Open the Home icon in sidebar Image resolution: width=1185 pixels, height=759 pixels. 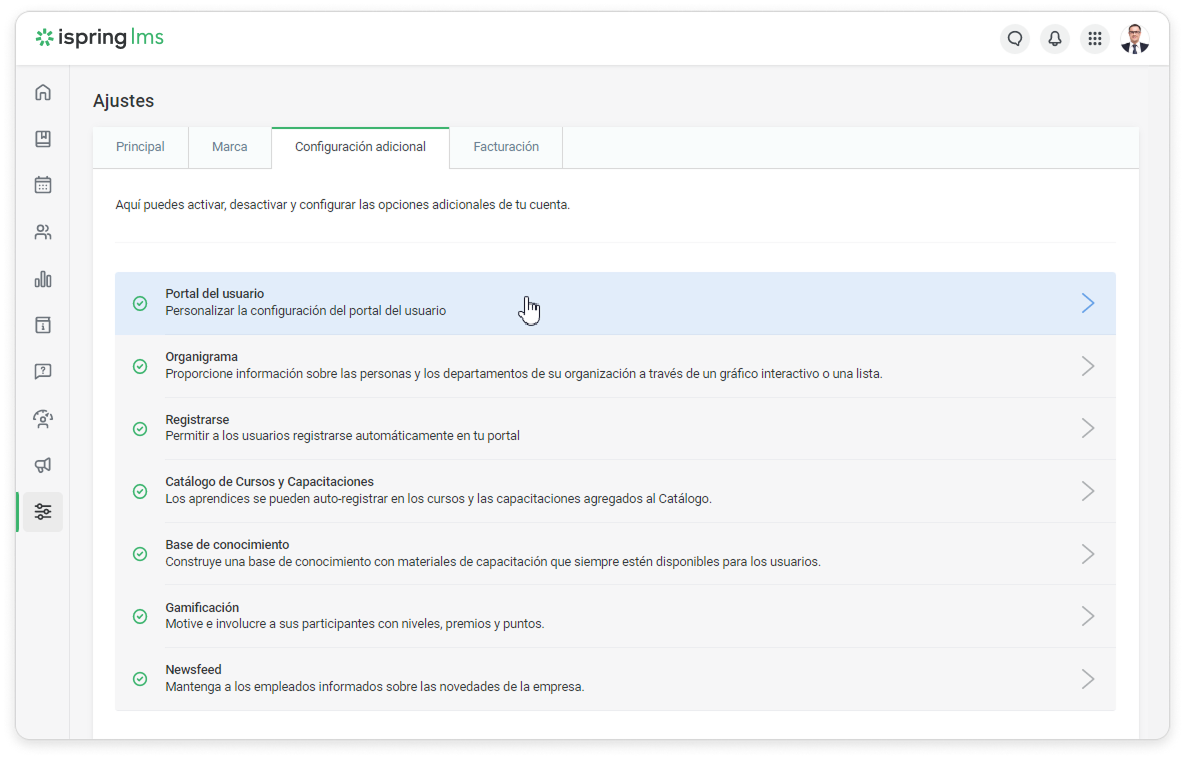43,93
